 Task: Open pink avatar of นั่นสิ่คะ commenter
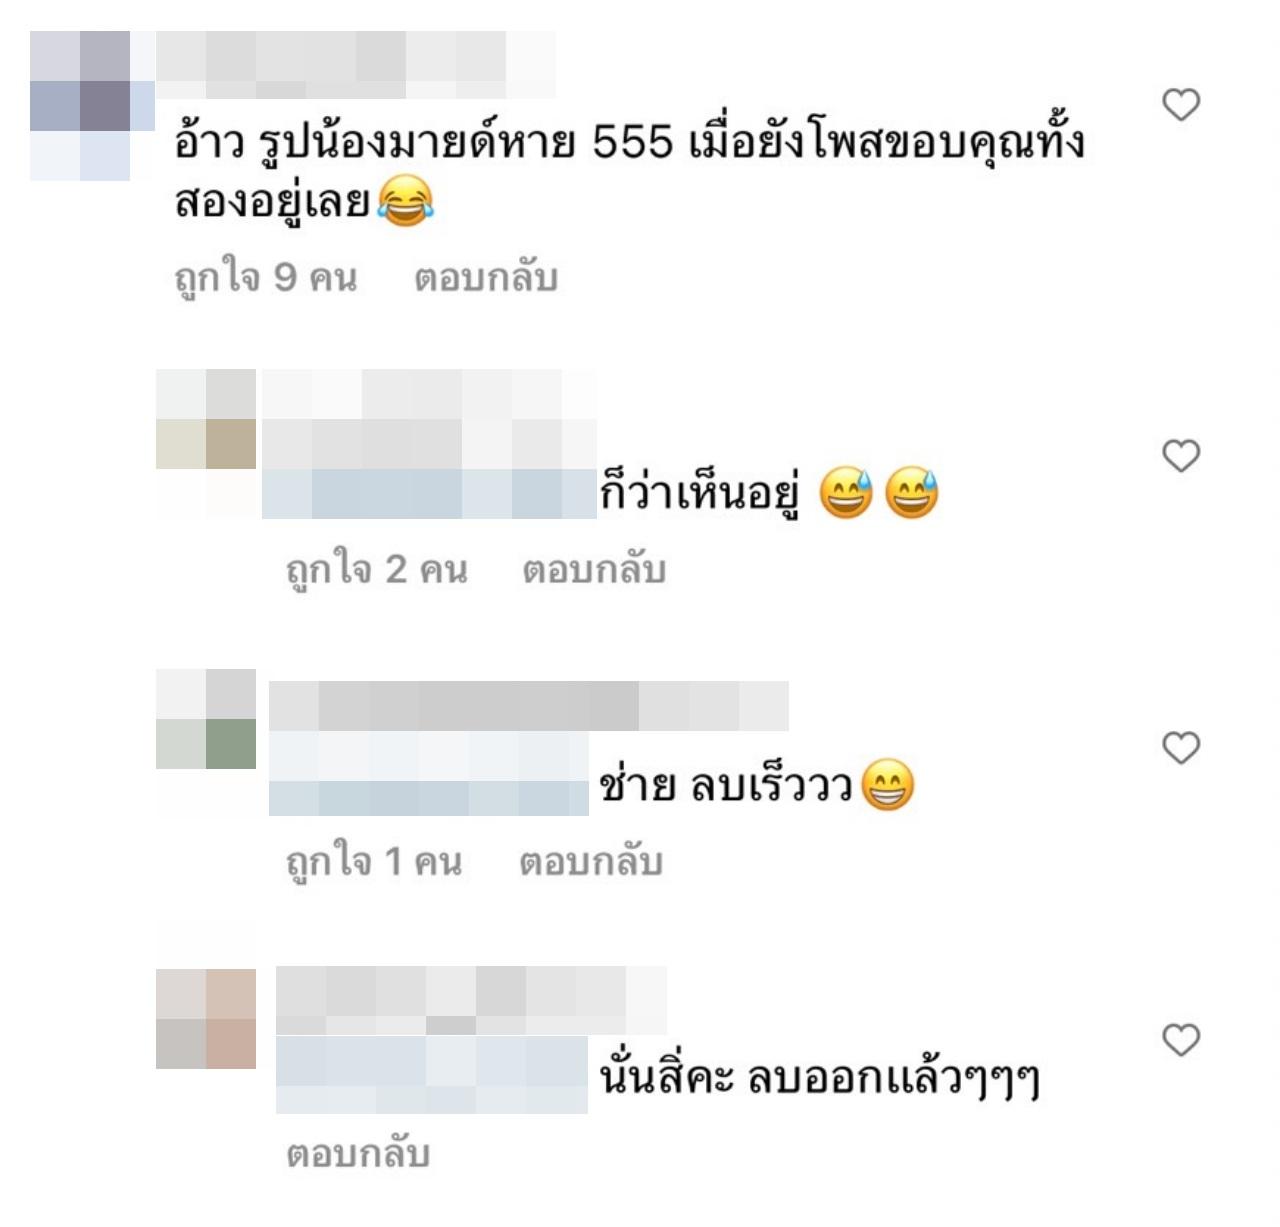click(x=206, y=1019)
